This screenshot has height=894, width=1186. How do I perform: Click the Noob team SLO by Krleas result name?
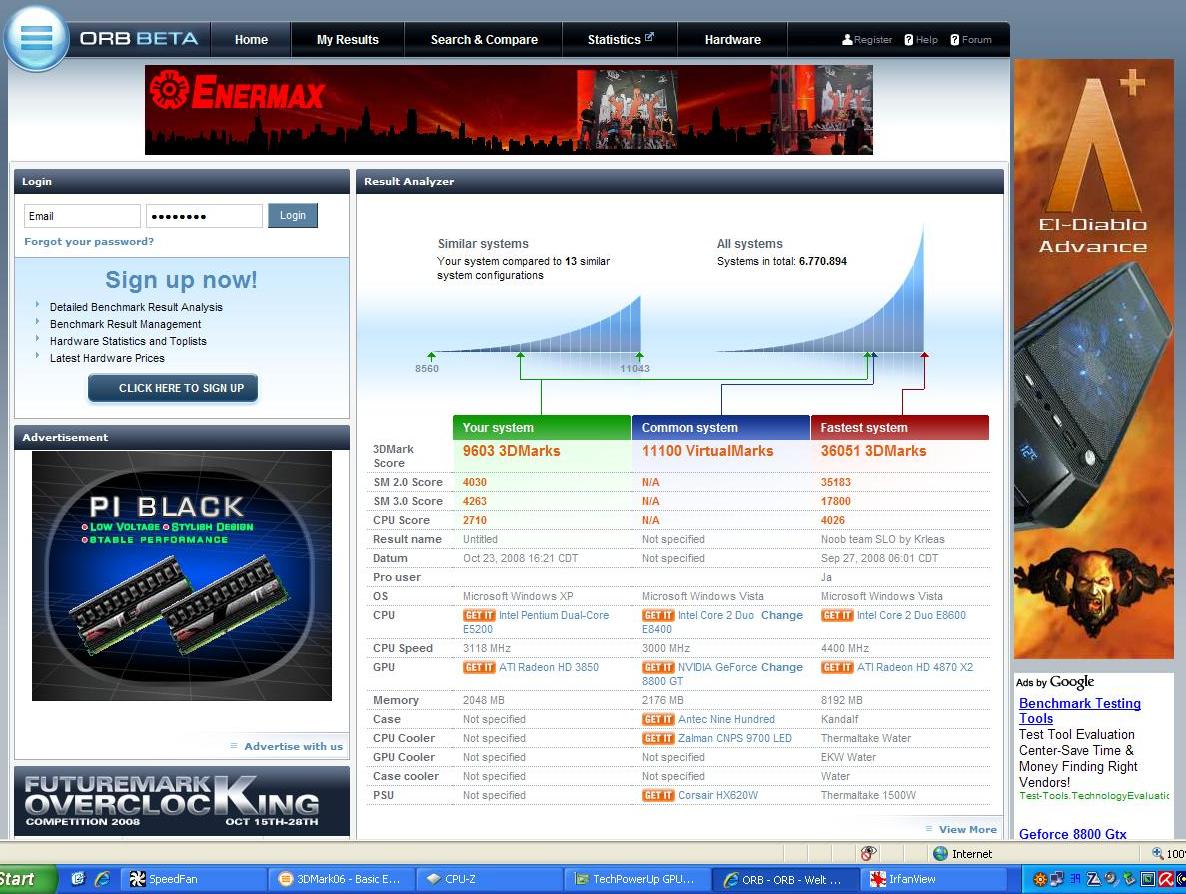[883, 539]
